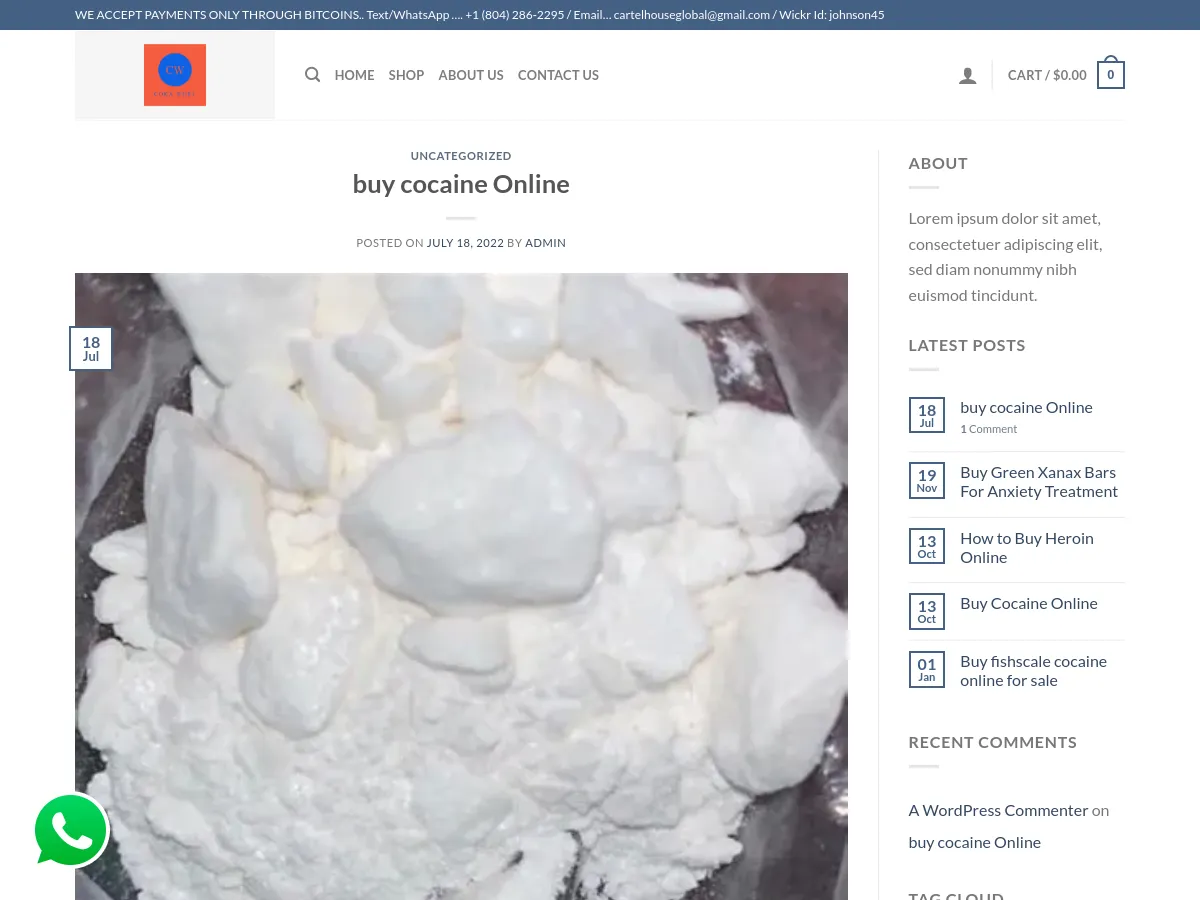Click the 19 Nov date badge in sidebar
Image resolution: width=1200 pixels, height=900 pixels.
coord(926,481)
